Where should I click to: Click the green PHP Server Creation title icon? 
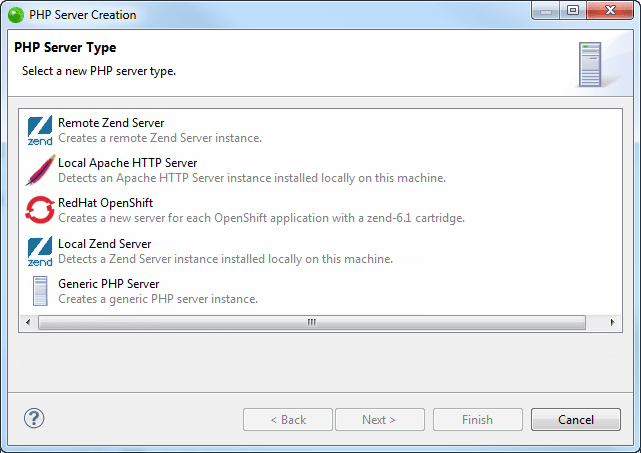pyautogui.click(x=16, y=15)
